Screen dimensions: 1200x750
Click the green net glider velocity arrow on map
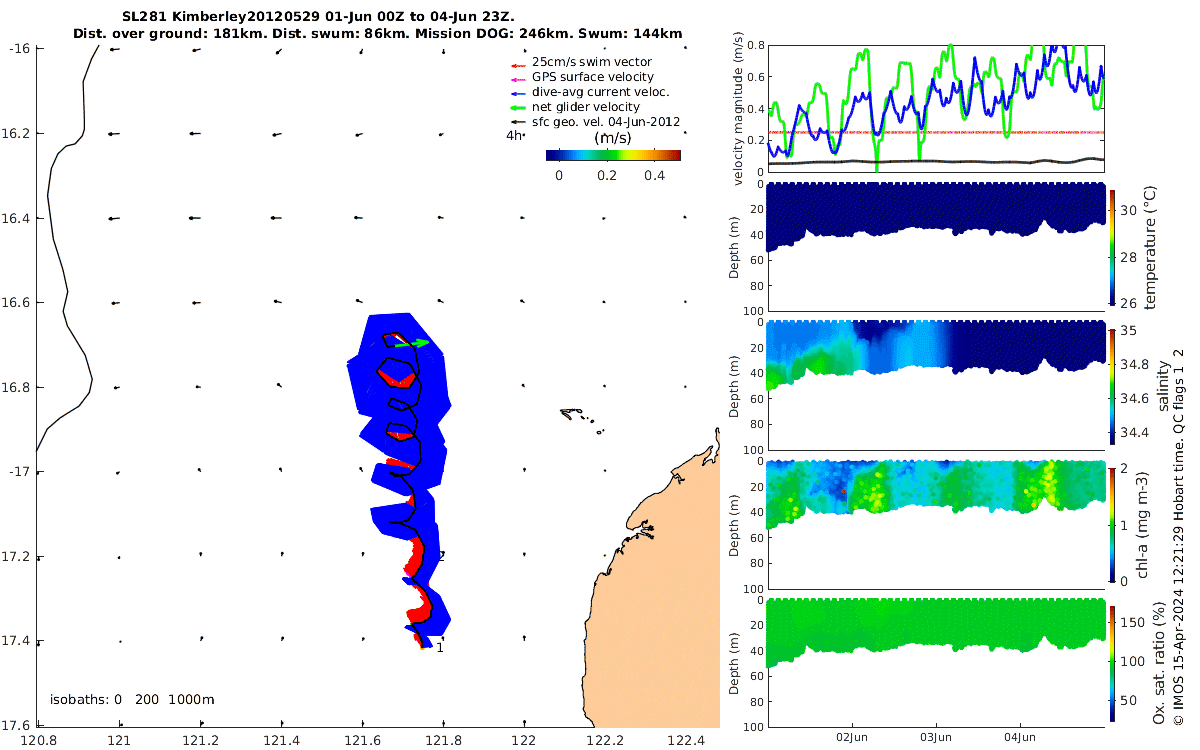(x=412, y=343)
